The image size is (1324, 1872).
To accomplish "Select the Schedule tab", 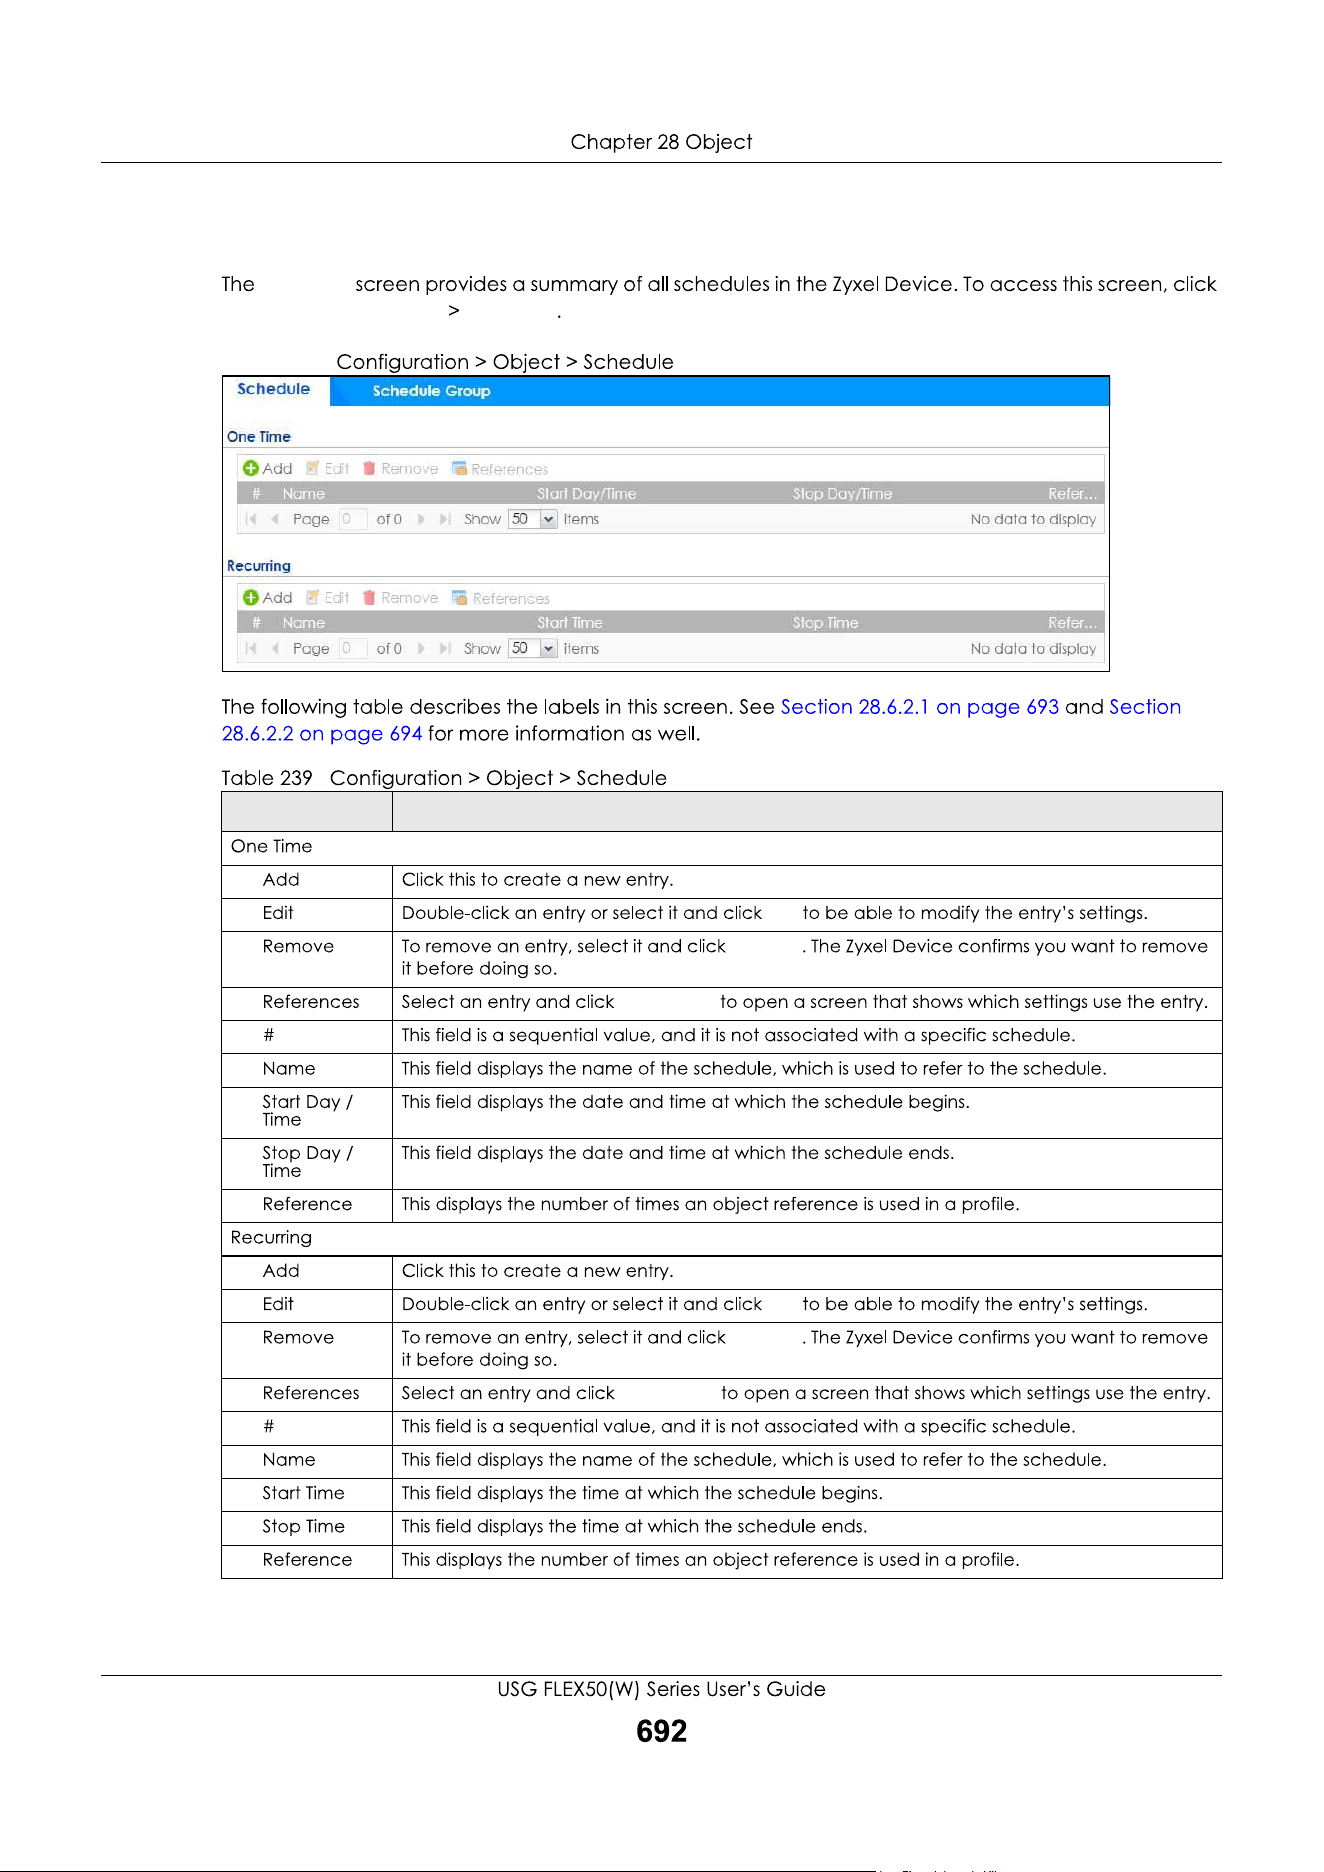I will coord(273,389).
